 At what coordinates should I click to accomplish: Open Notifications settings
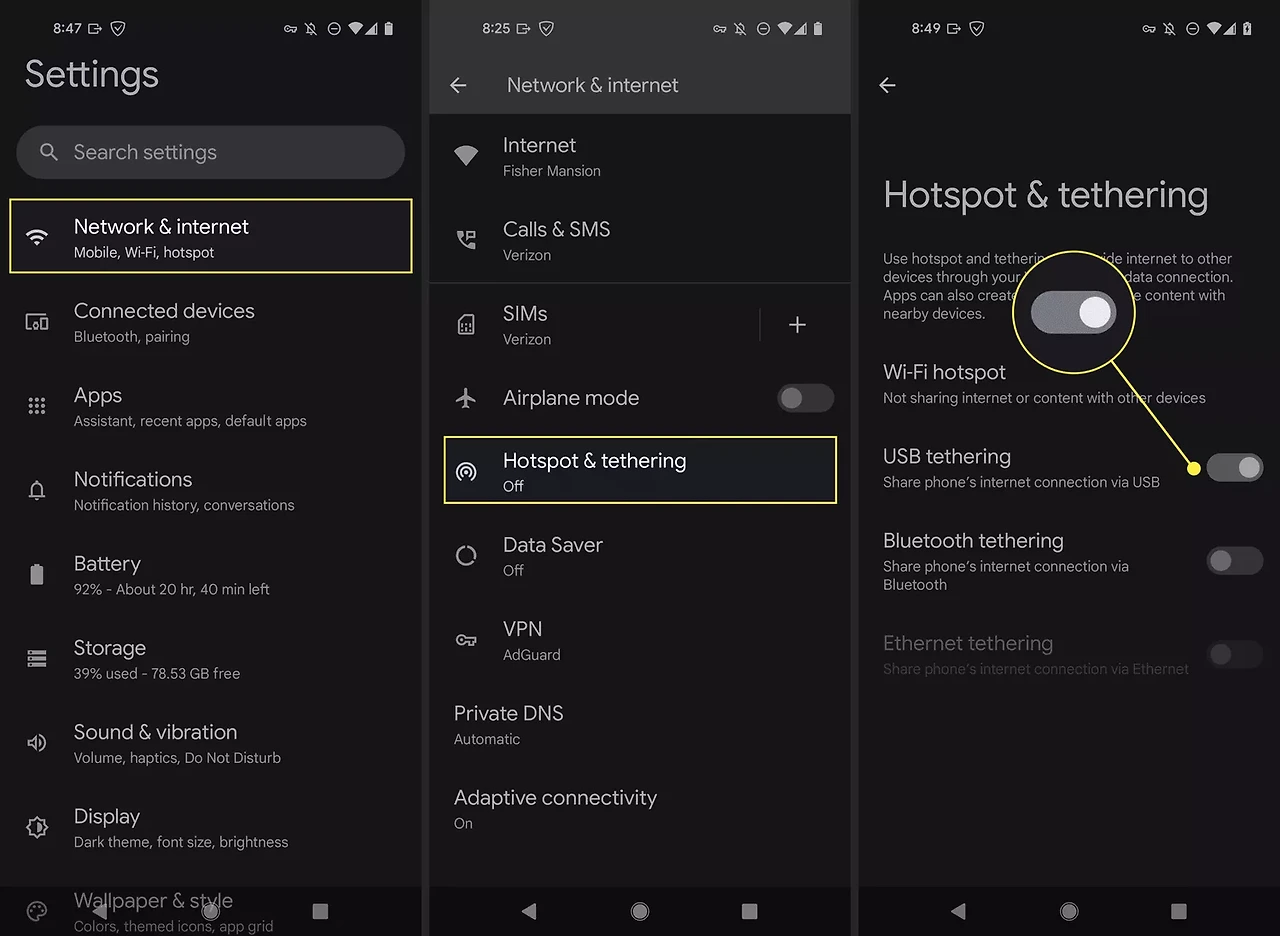click(211, 490)
